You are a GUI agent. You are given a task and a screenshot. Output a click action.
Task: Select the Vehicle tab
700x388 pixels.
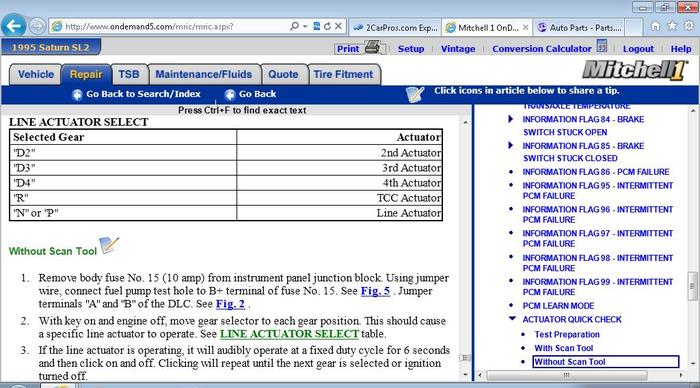36,75
